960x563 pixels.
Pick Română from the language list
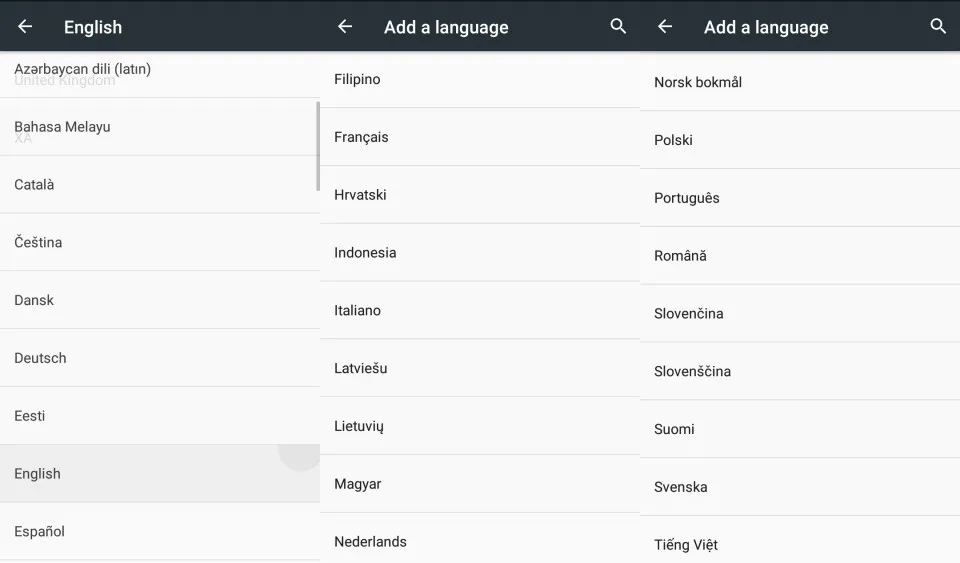tap(800, 256)
